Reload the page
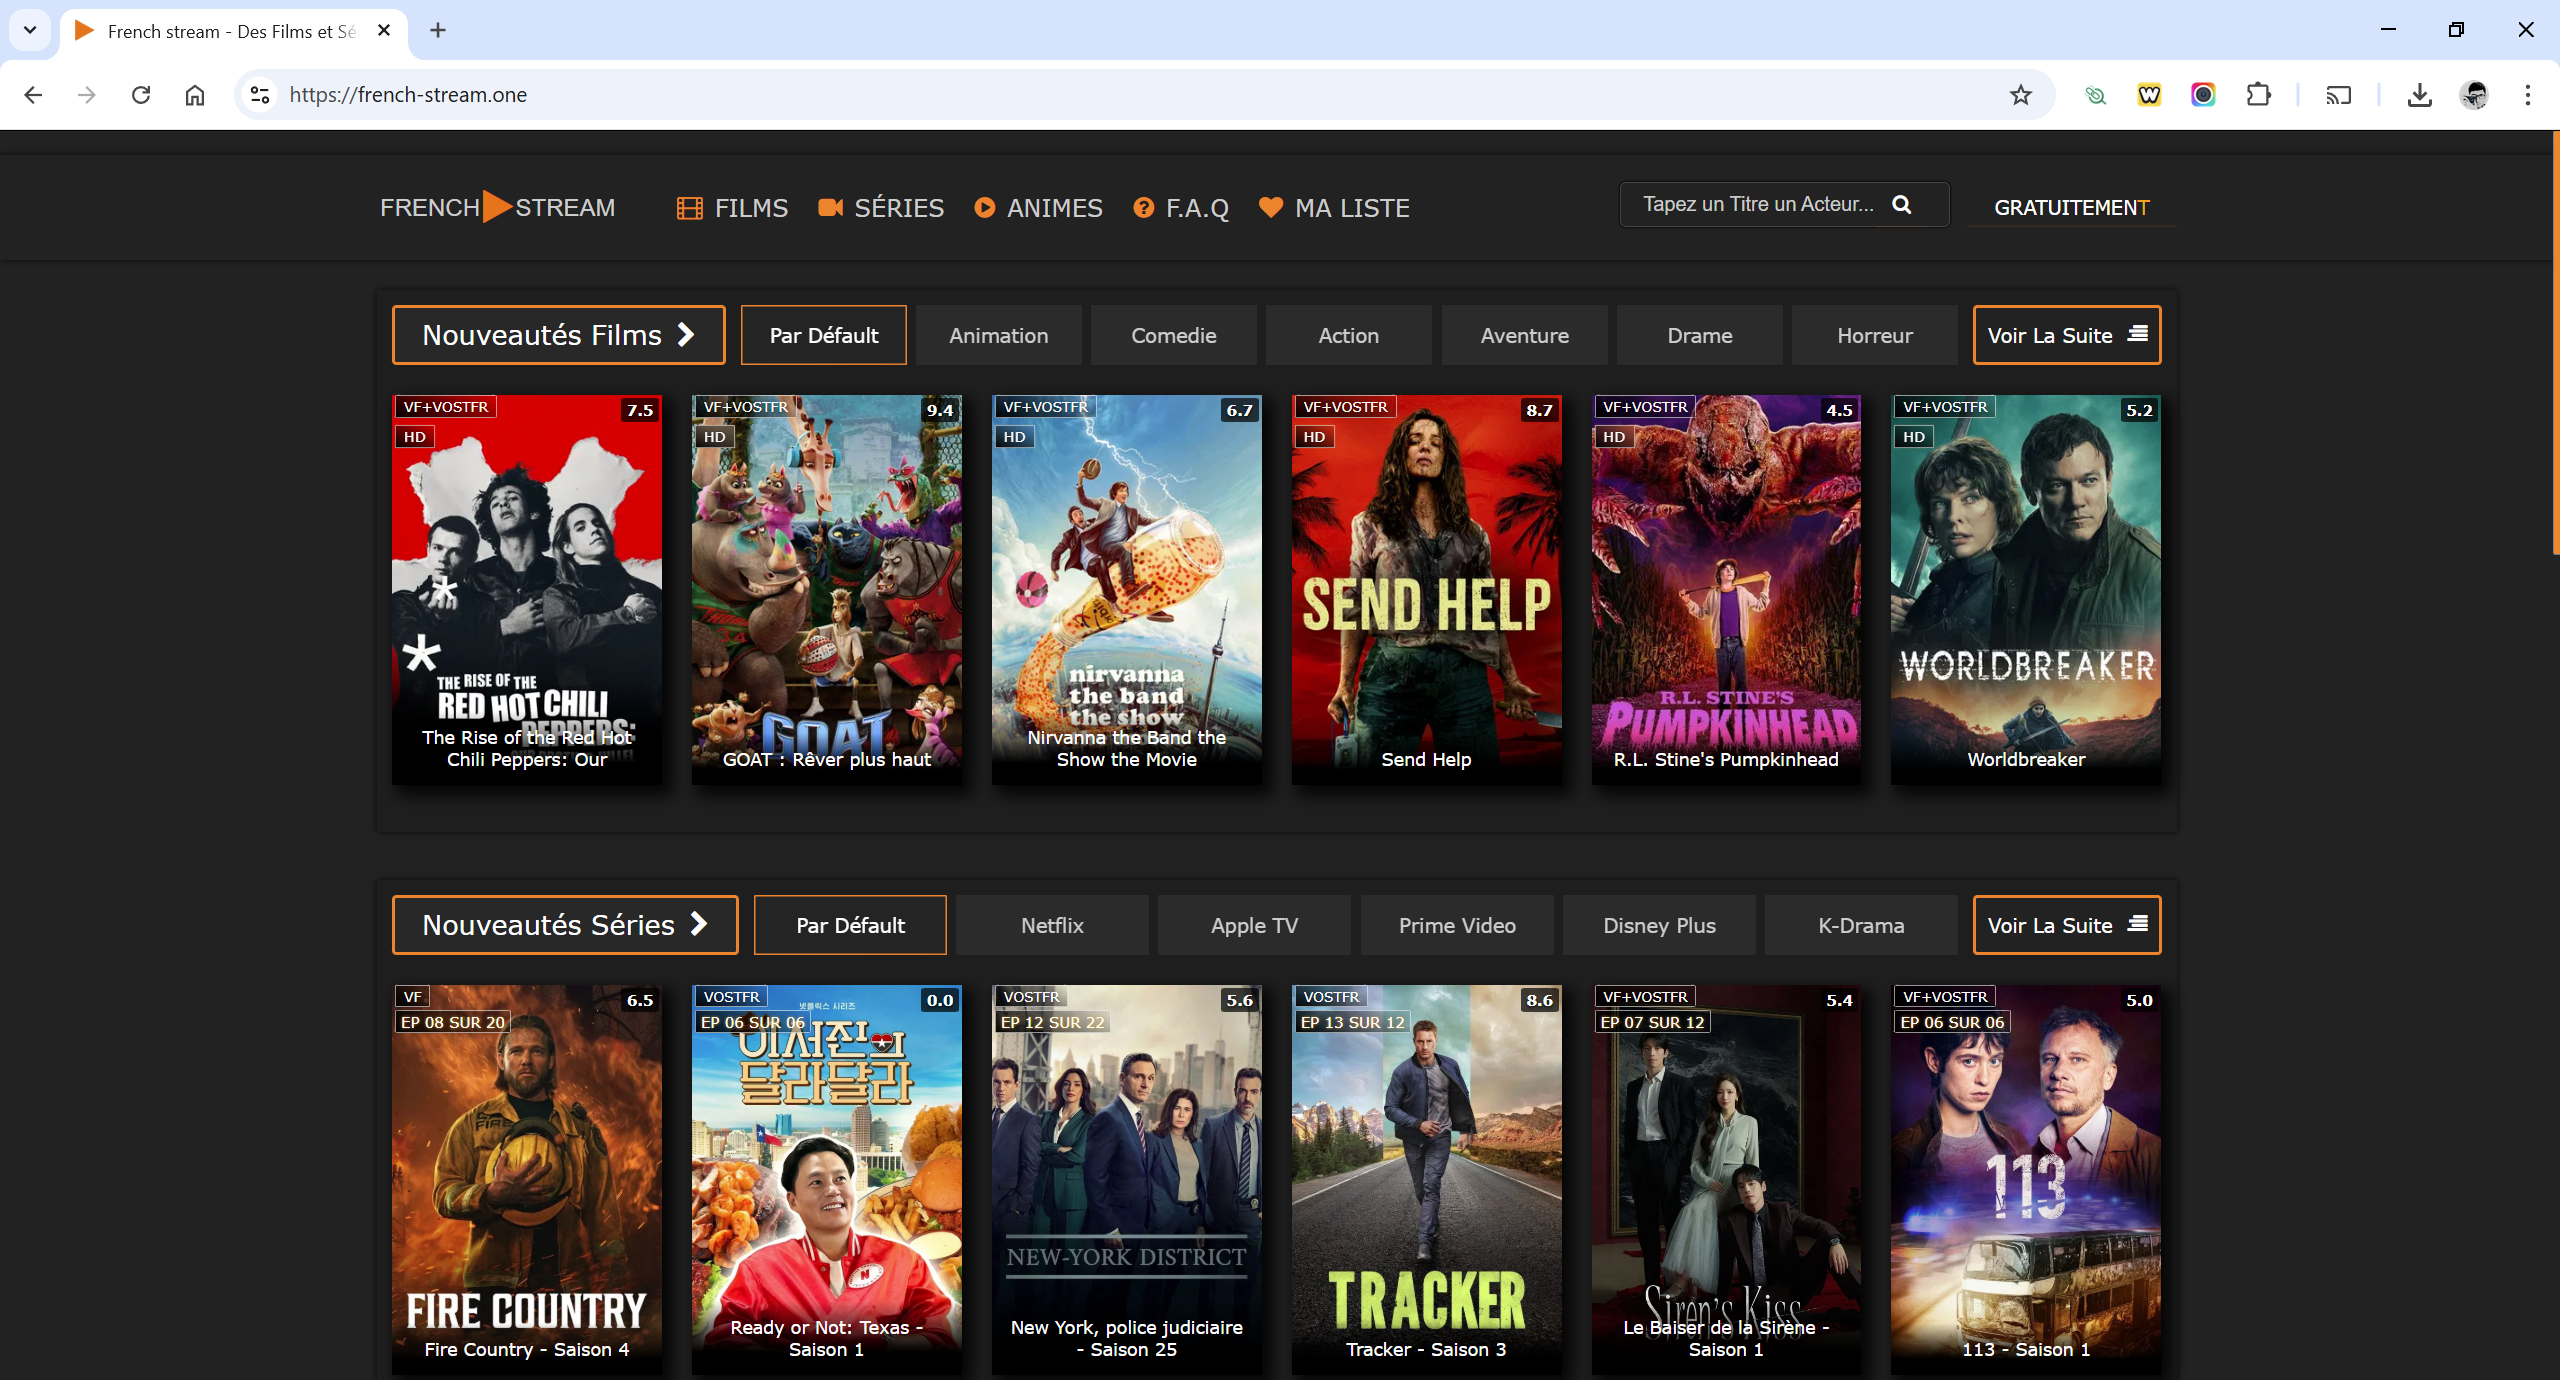 141,95
